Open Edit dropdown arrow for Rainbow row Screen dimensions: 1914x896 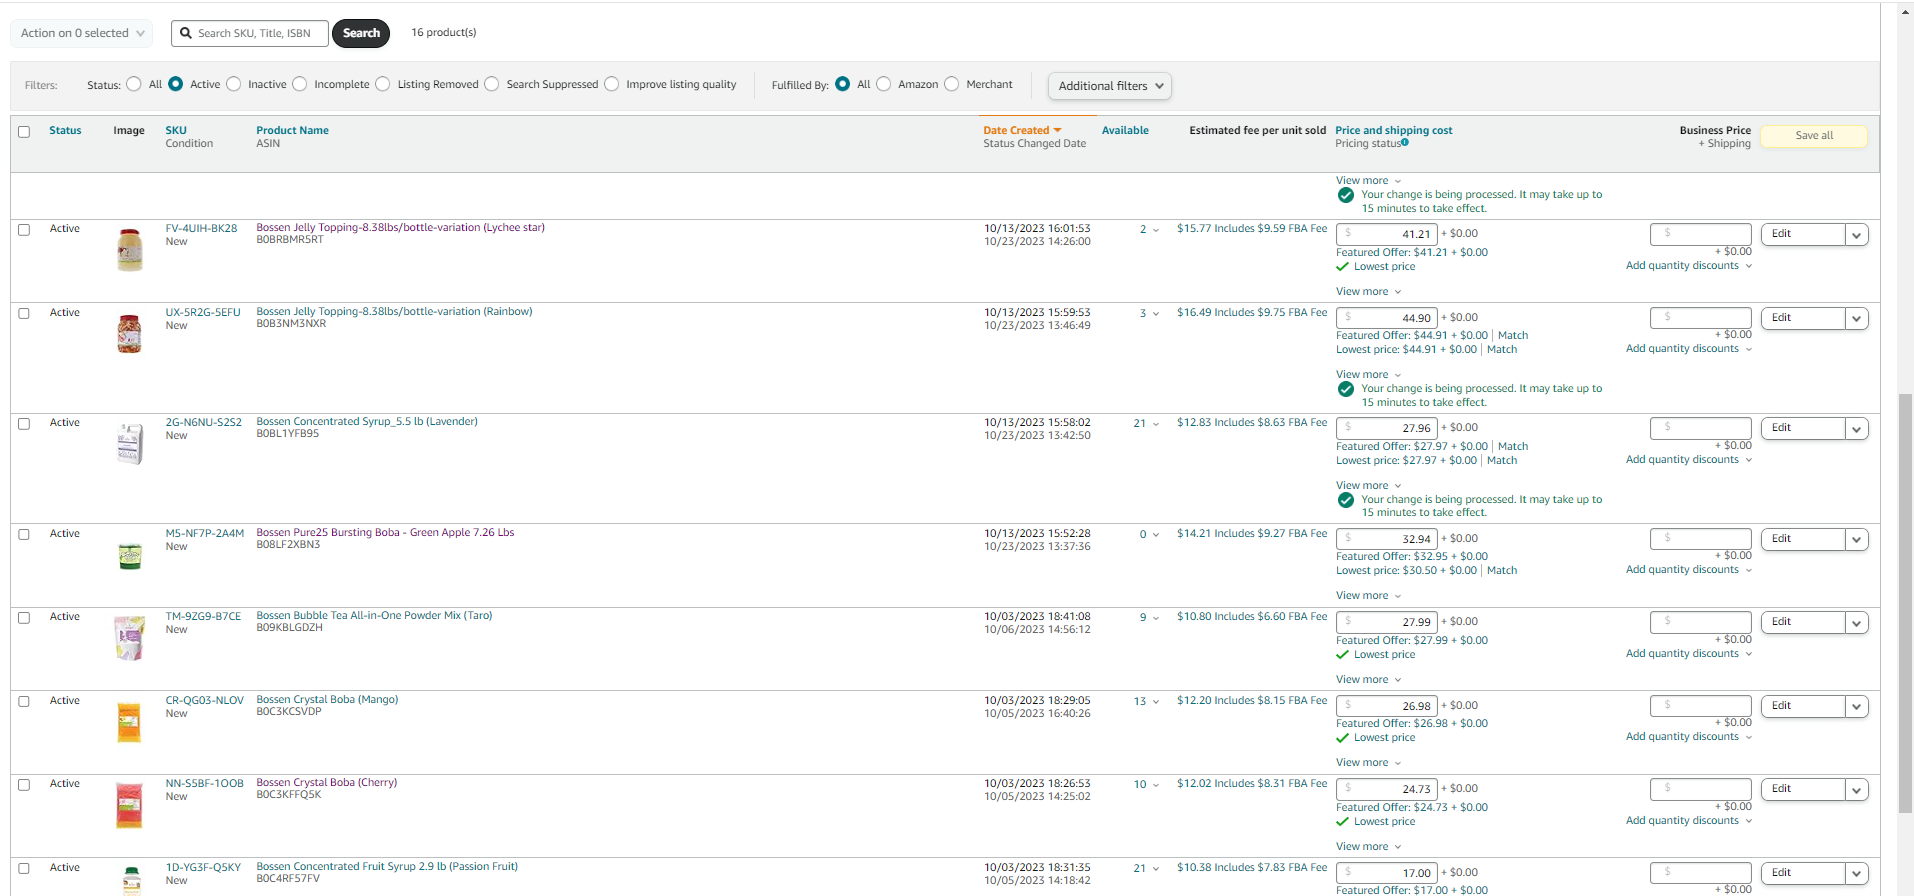pos(1857,319)
